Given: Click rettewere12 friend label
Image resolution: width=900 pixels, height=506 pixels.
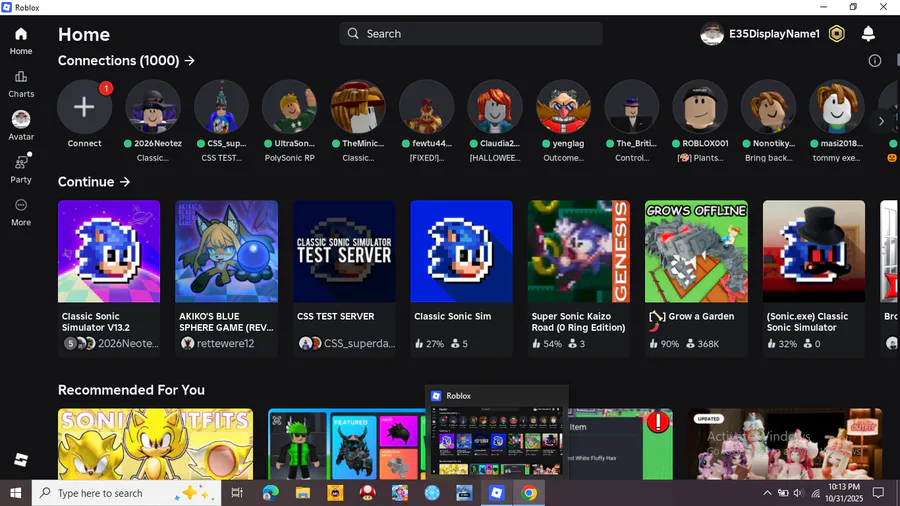Looking at the screenshot, I should (x=226, y=343).
